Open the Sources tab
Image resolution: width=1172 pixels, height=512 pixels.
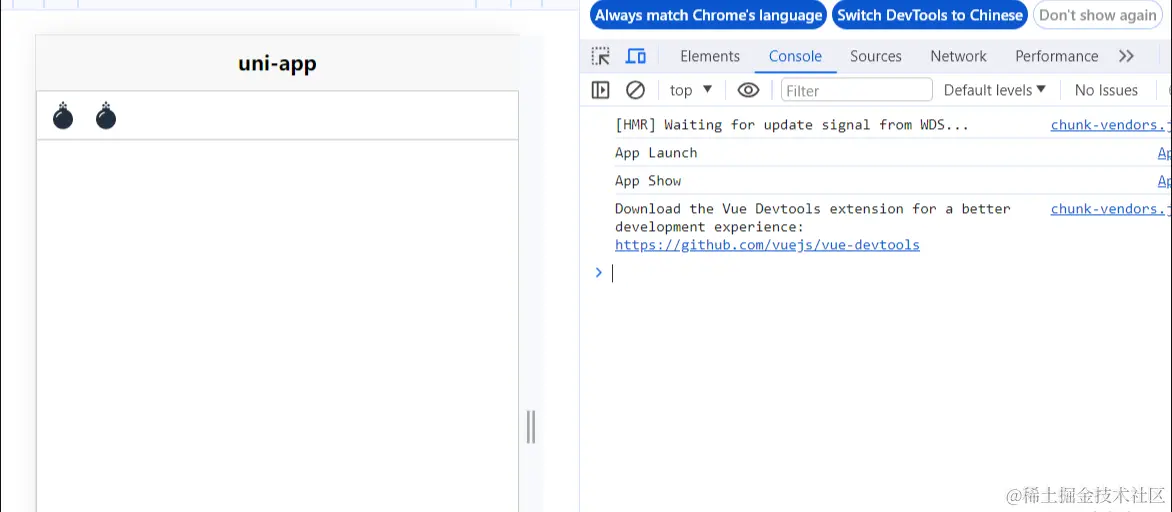pos(875,56)
